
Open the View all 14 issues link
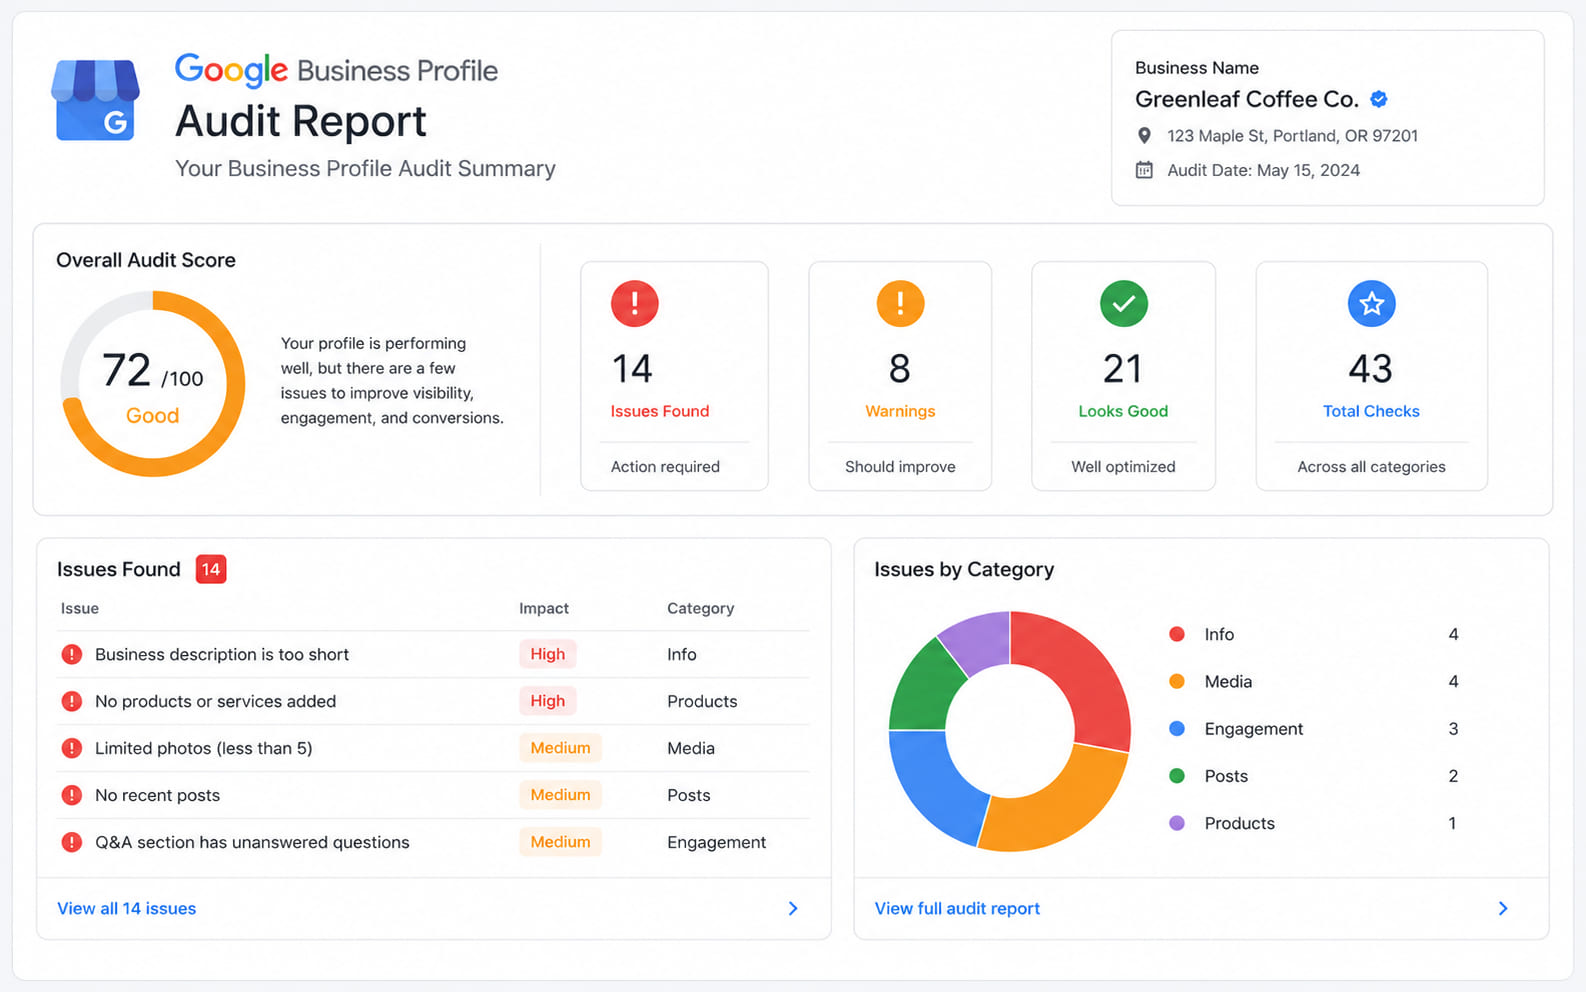(x=127, y=908)
